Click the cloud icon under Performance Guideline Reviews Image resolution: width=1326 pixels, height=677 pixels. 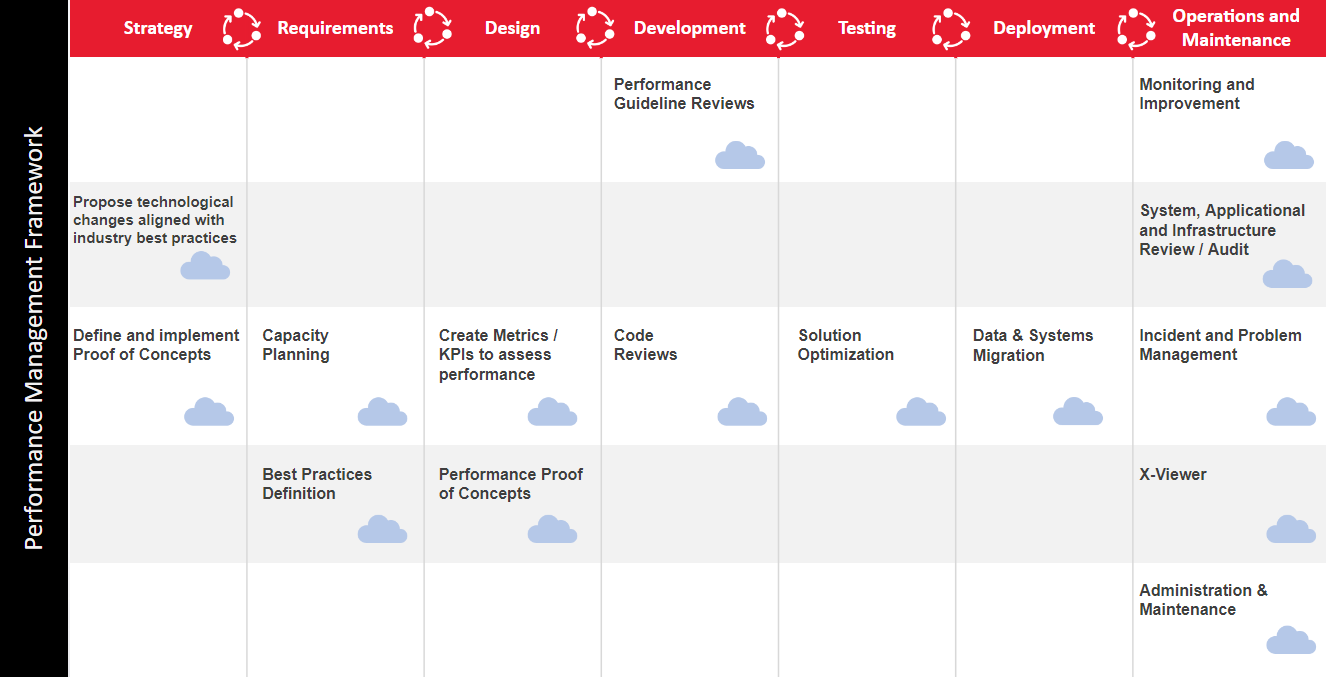click(740, 156)
